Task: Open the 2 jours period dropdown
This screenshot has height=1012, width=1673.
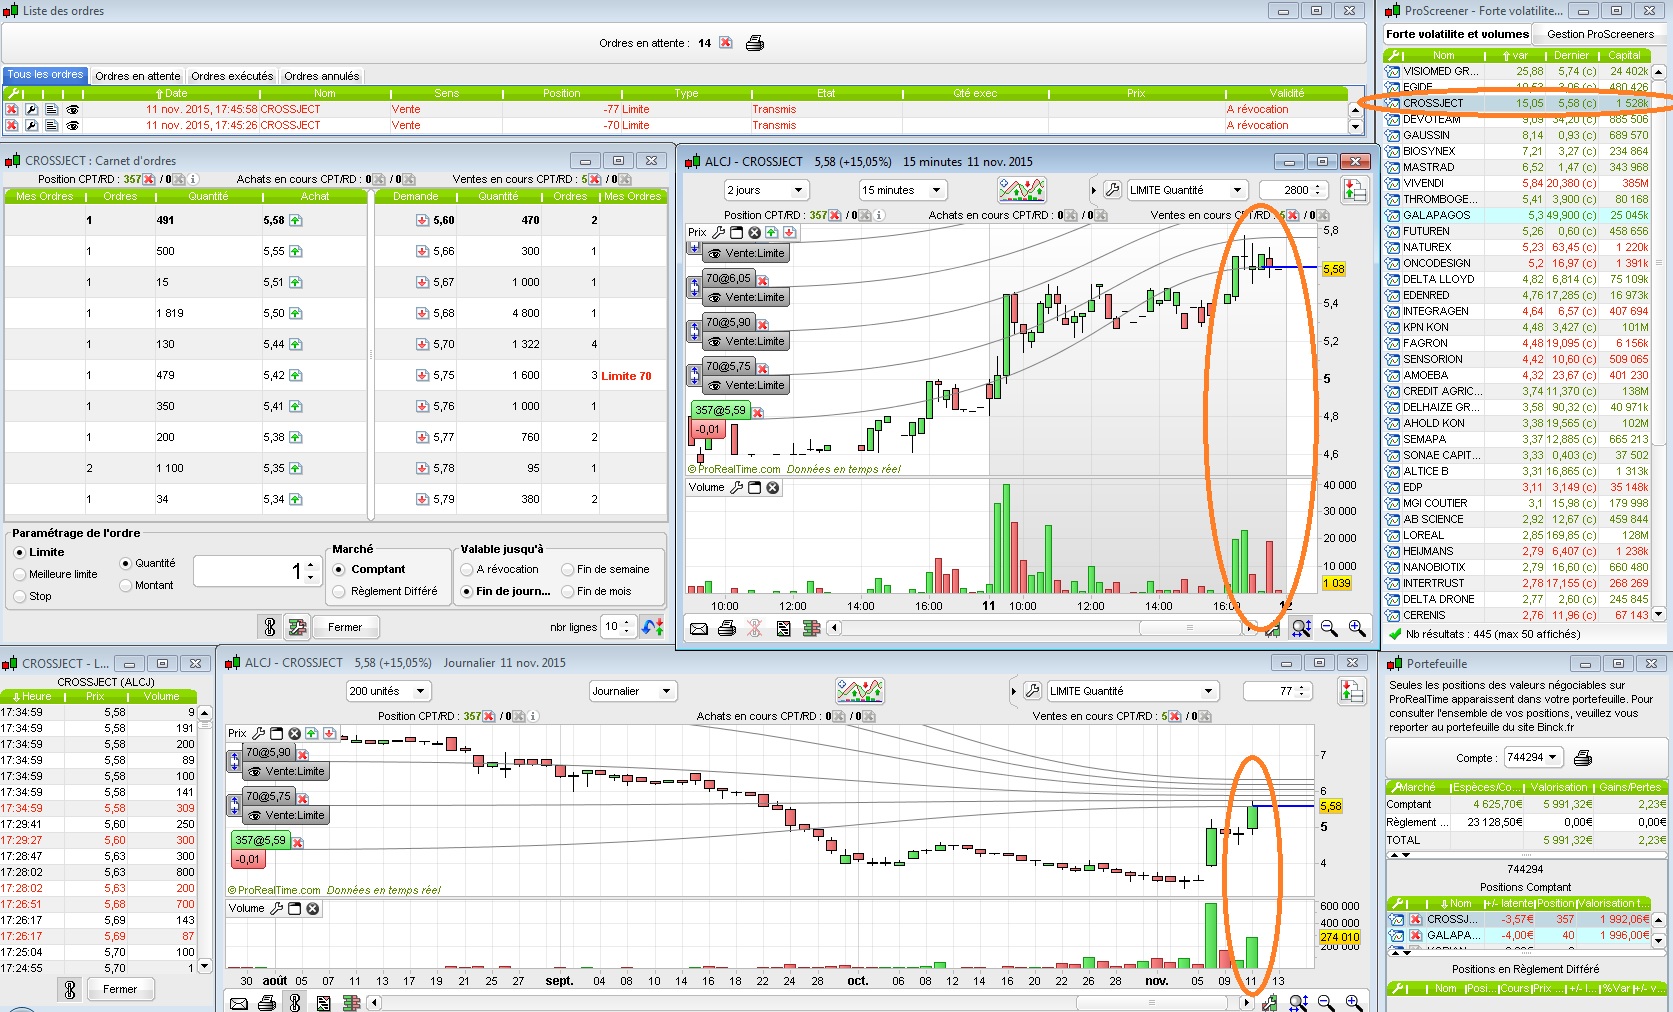Action: click(x=766, y=190)
